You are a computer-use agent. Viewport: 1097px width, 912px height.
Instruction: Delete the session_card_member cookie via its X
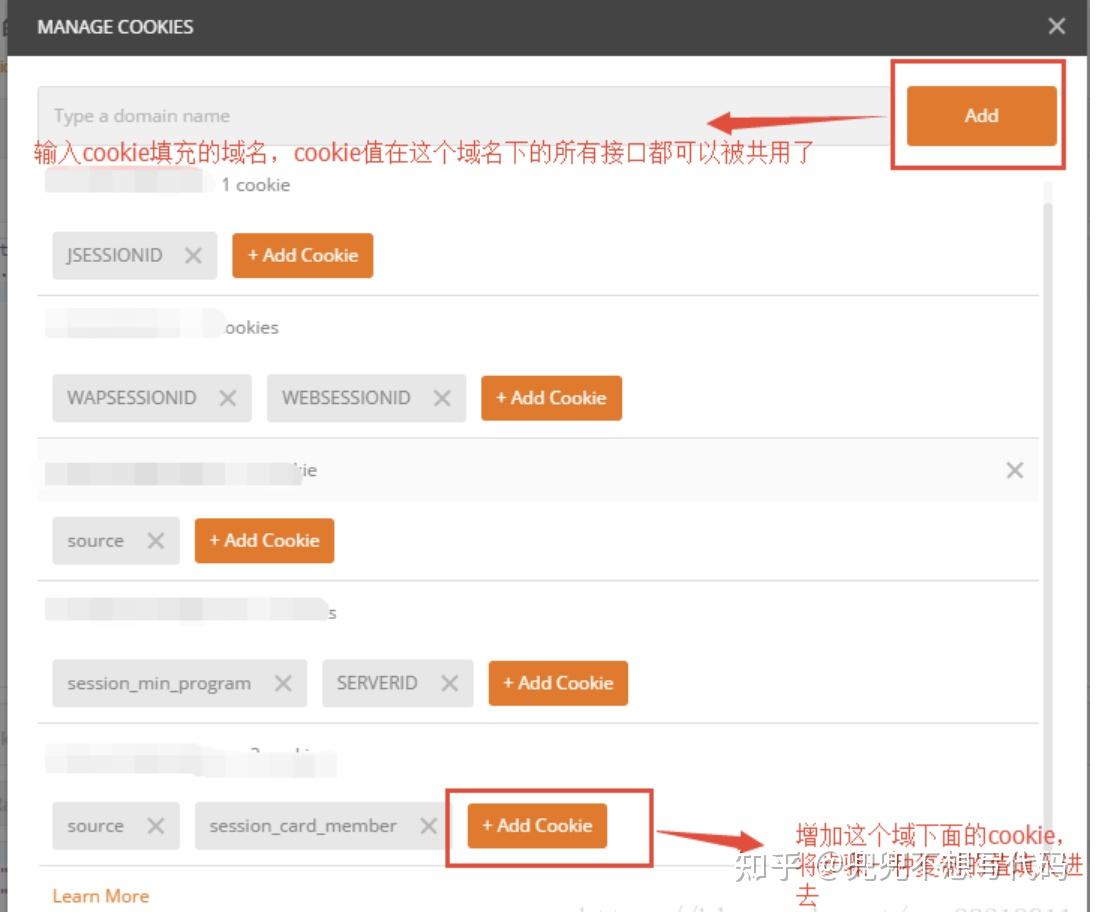click(x=428, y=826)
